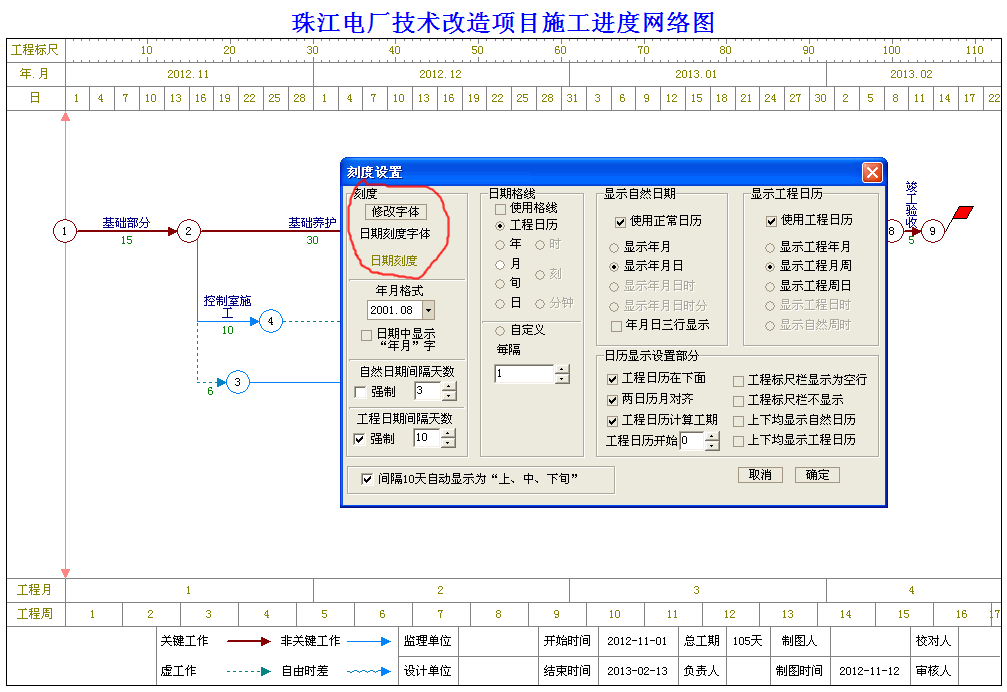Toggle 强制 under 工程日期间隔天数
This screenshot has width=1007, height=692.
[x=360, y=438]
